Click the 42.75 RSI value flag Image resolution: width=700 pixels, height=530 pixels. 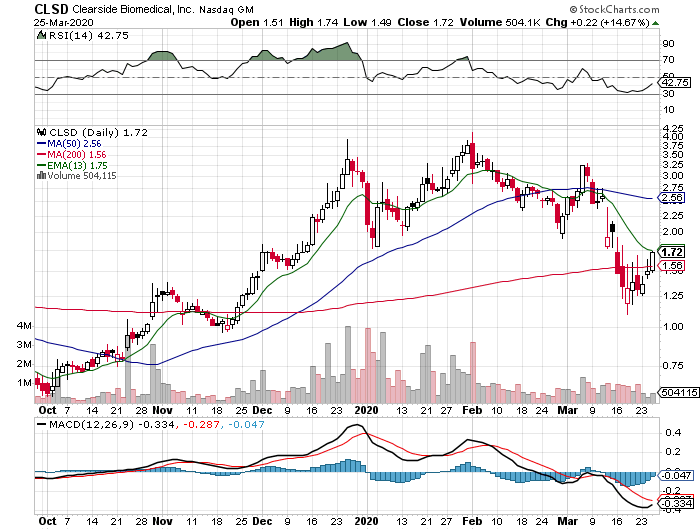(x=675, y=82)
